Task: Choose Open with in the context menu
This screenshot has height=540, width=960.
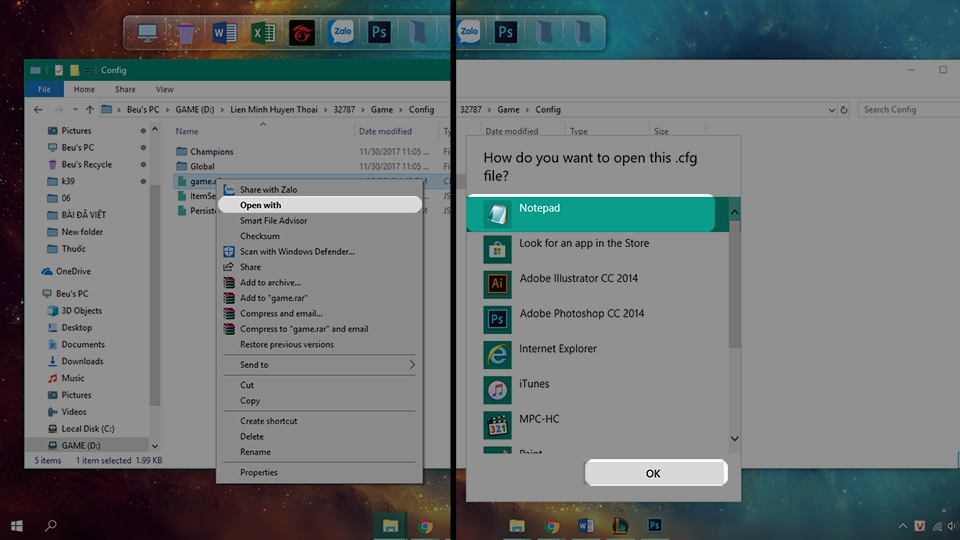Action: [319, 205]
